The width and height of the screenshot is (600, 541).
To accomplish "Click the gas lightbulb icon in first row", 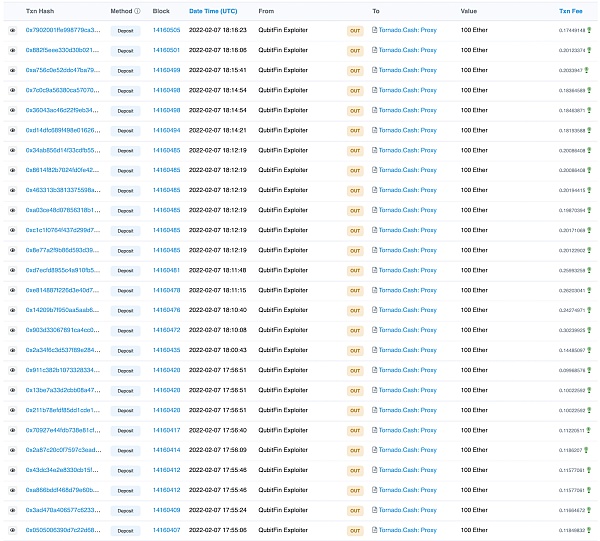I will [589, 30].
